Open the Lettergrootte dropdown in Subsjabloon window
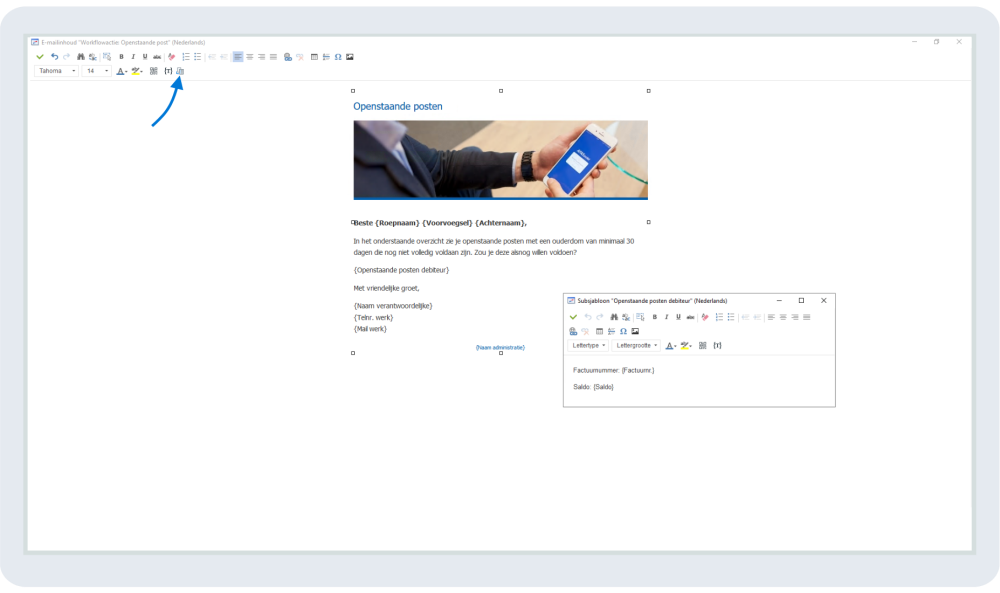The image size is (1000, 593). tap(637, 346)
